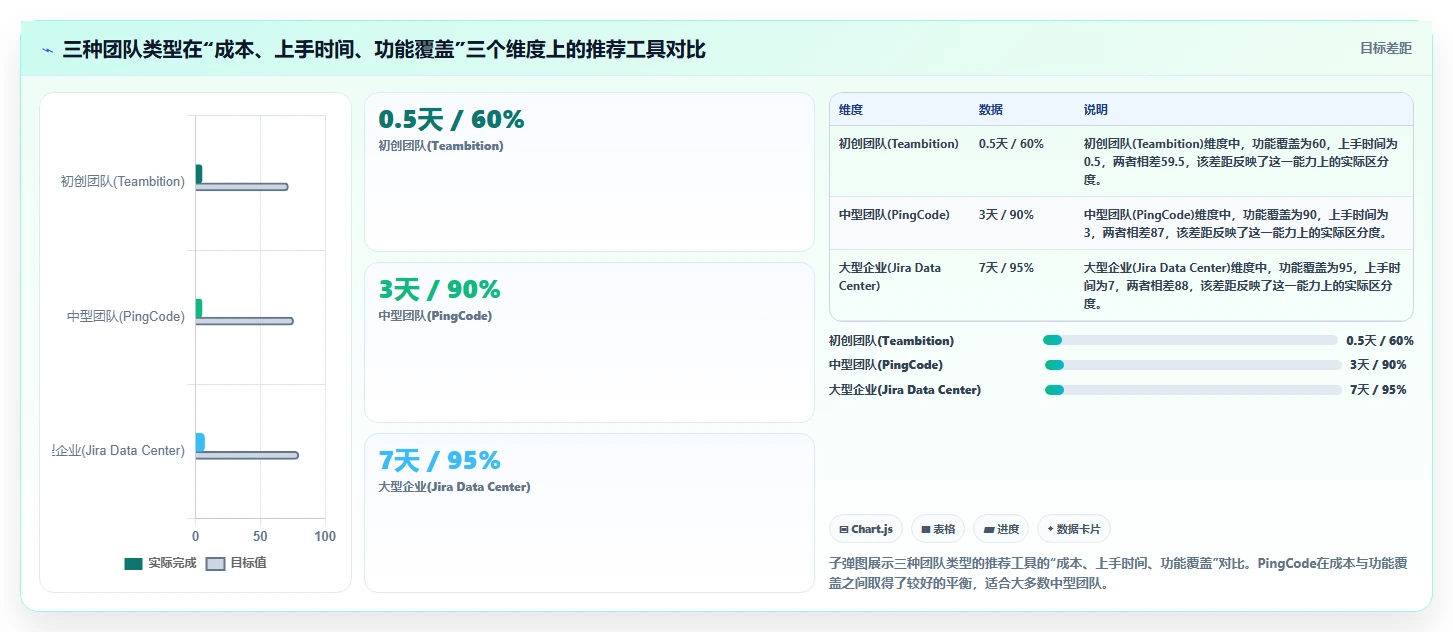The height and width of the screenshot is (632, 1453).
Task: Click the lightning icon before the title
Action: [47, 50]
